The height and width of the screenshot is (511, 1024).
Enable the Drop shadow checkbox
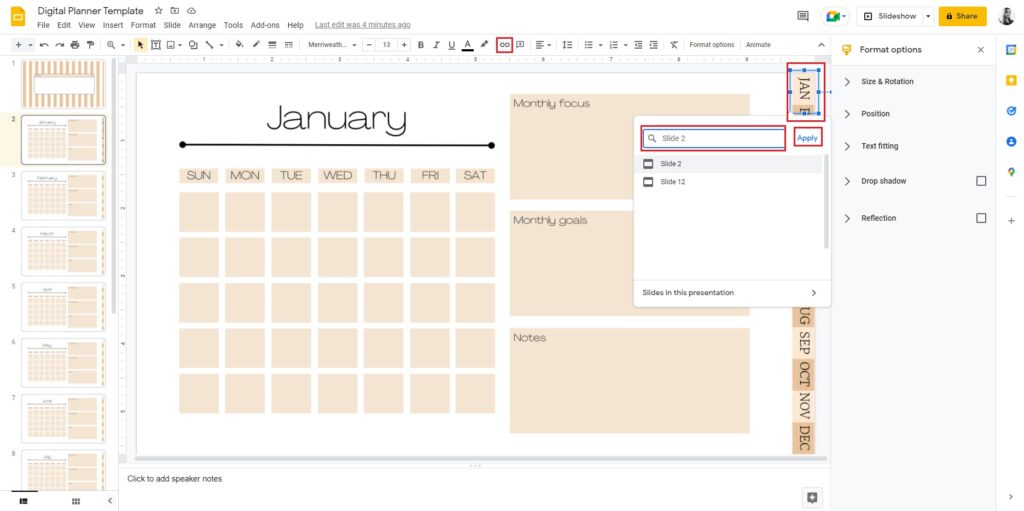981,181
